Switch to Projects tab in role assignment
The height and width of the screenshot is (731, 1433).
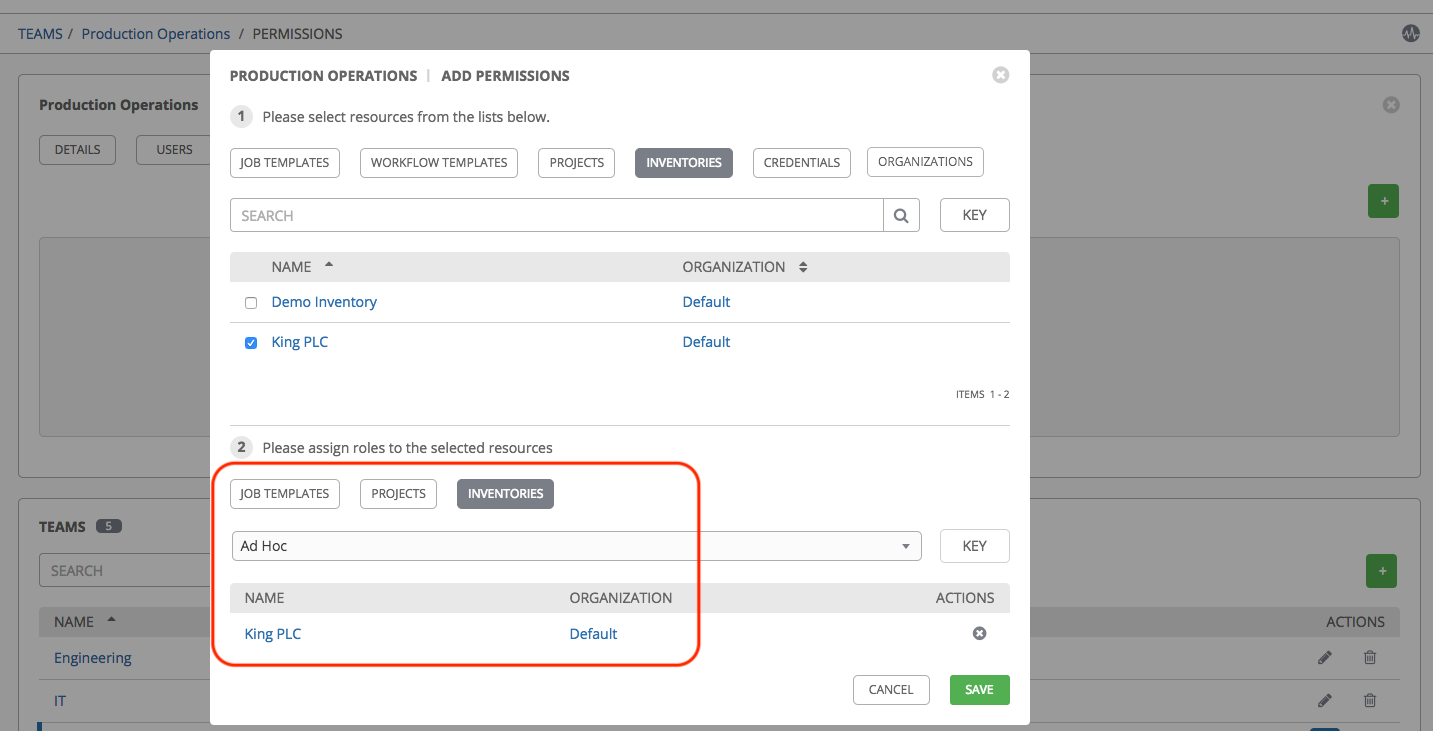pyautogui.click(x=398, y=494)
